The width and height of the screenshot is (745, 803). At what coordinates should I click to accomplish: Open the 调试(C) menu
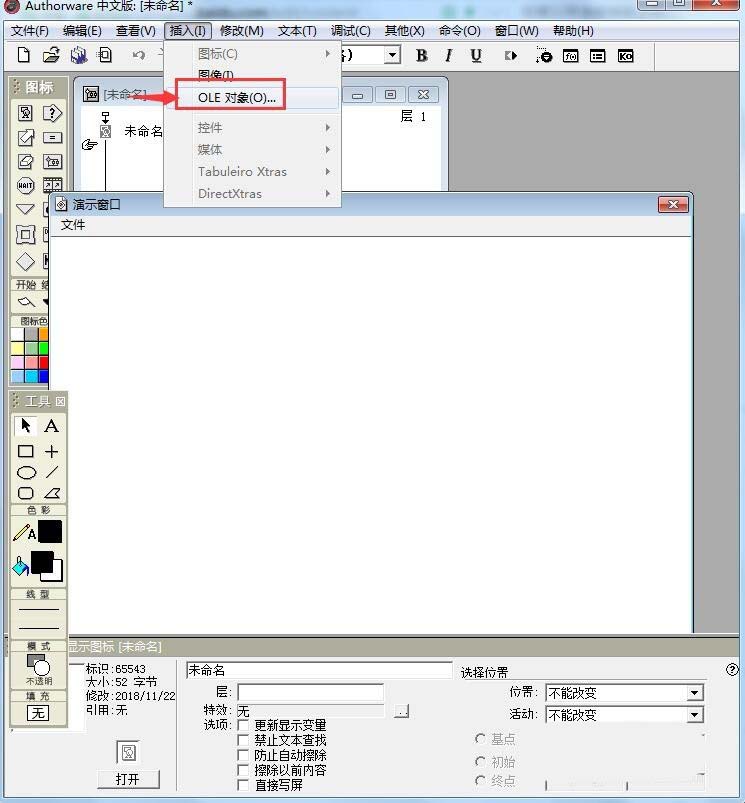point(350,31)
